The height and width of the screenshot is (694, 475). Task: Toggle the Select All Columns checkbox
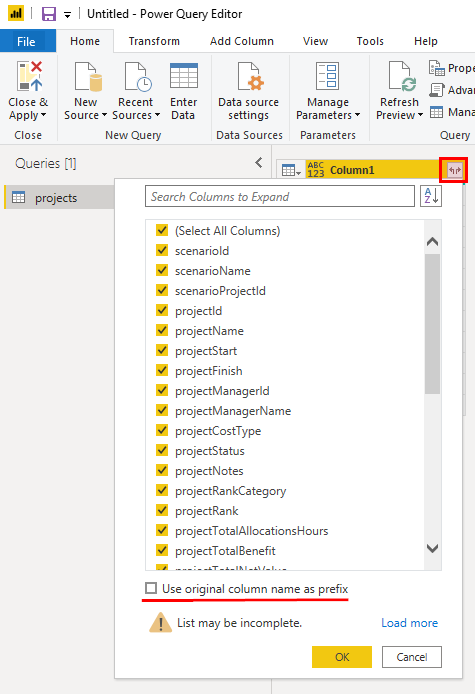pos(162,230)
